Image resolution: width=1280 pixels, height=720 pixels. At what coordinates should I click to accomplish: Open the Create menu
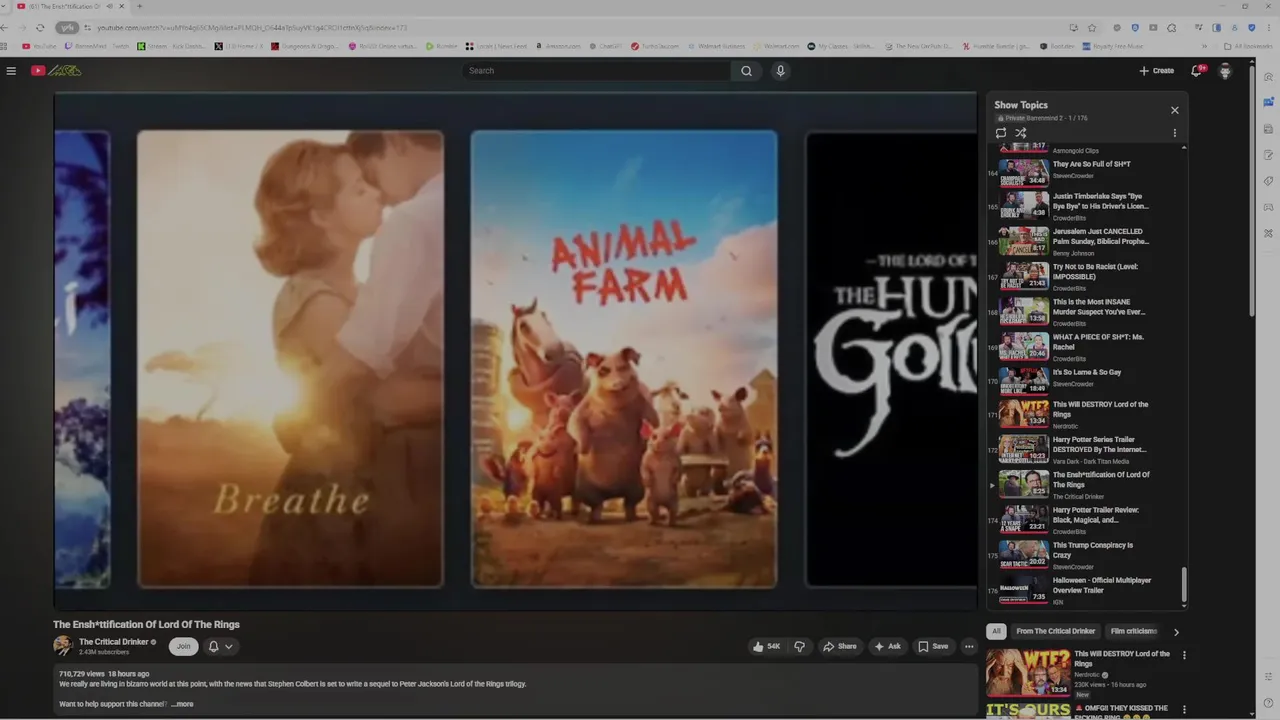point(1156,71)
